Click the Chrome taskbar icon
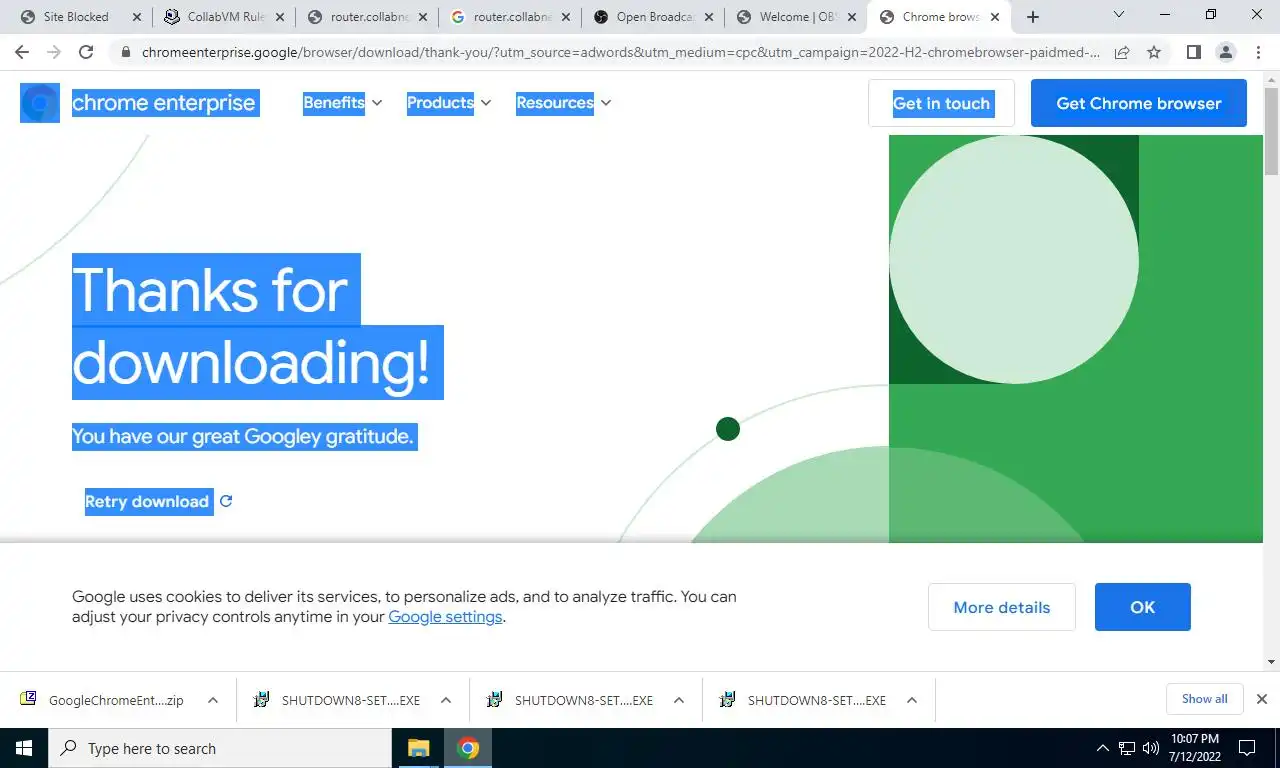This screenshot has height=768, width=1280. click(x=468, y=748)
